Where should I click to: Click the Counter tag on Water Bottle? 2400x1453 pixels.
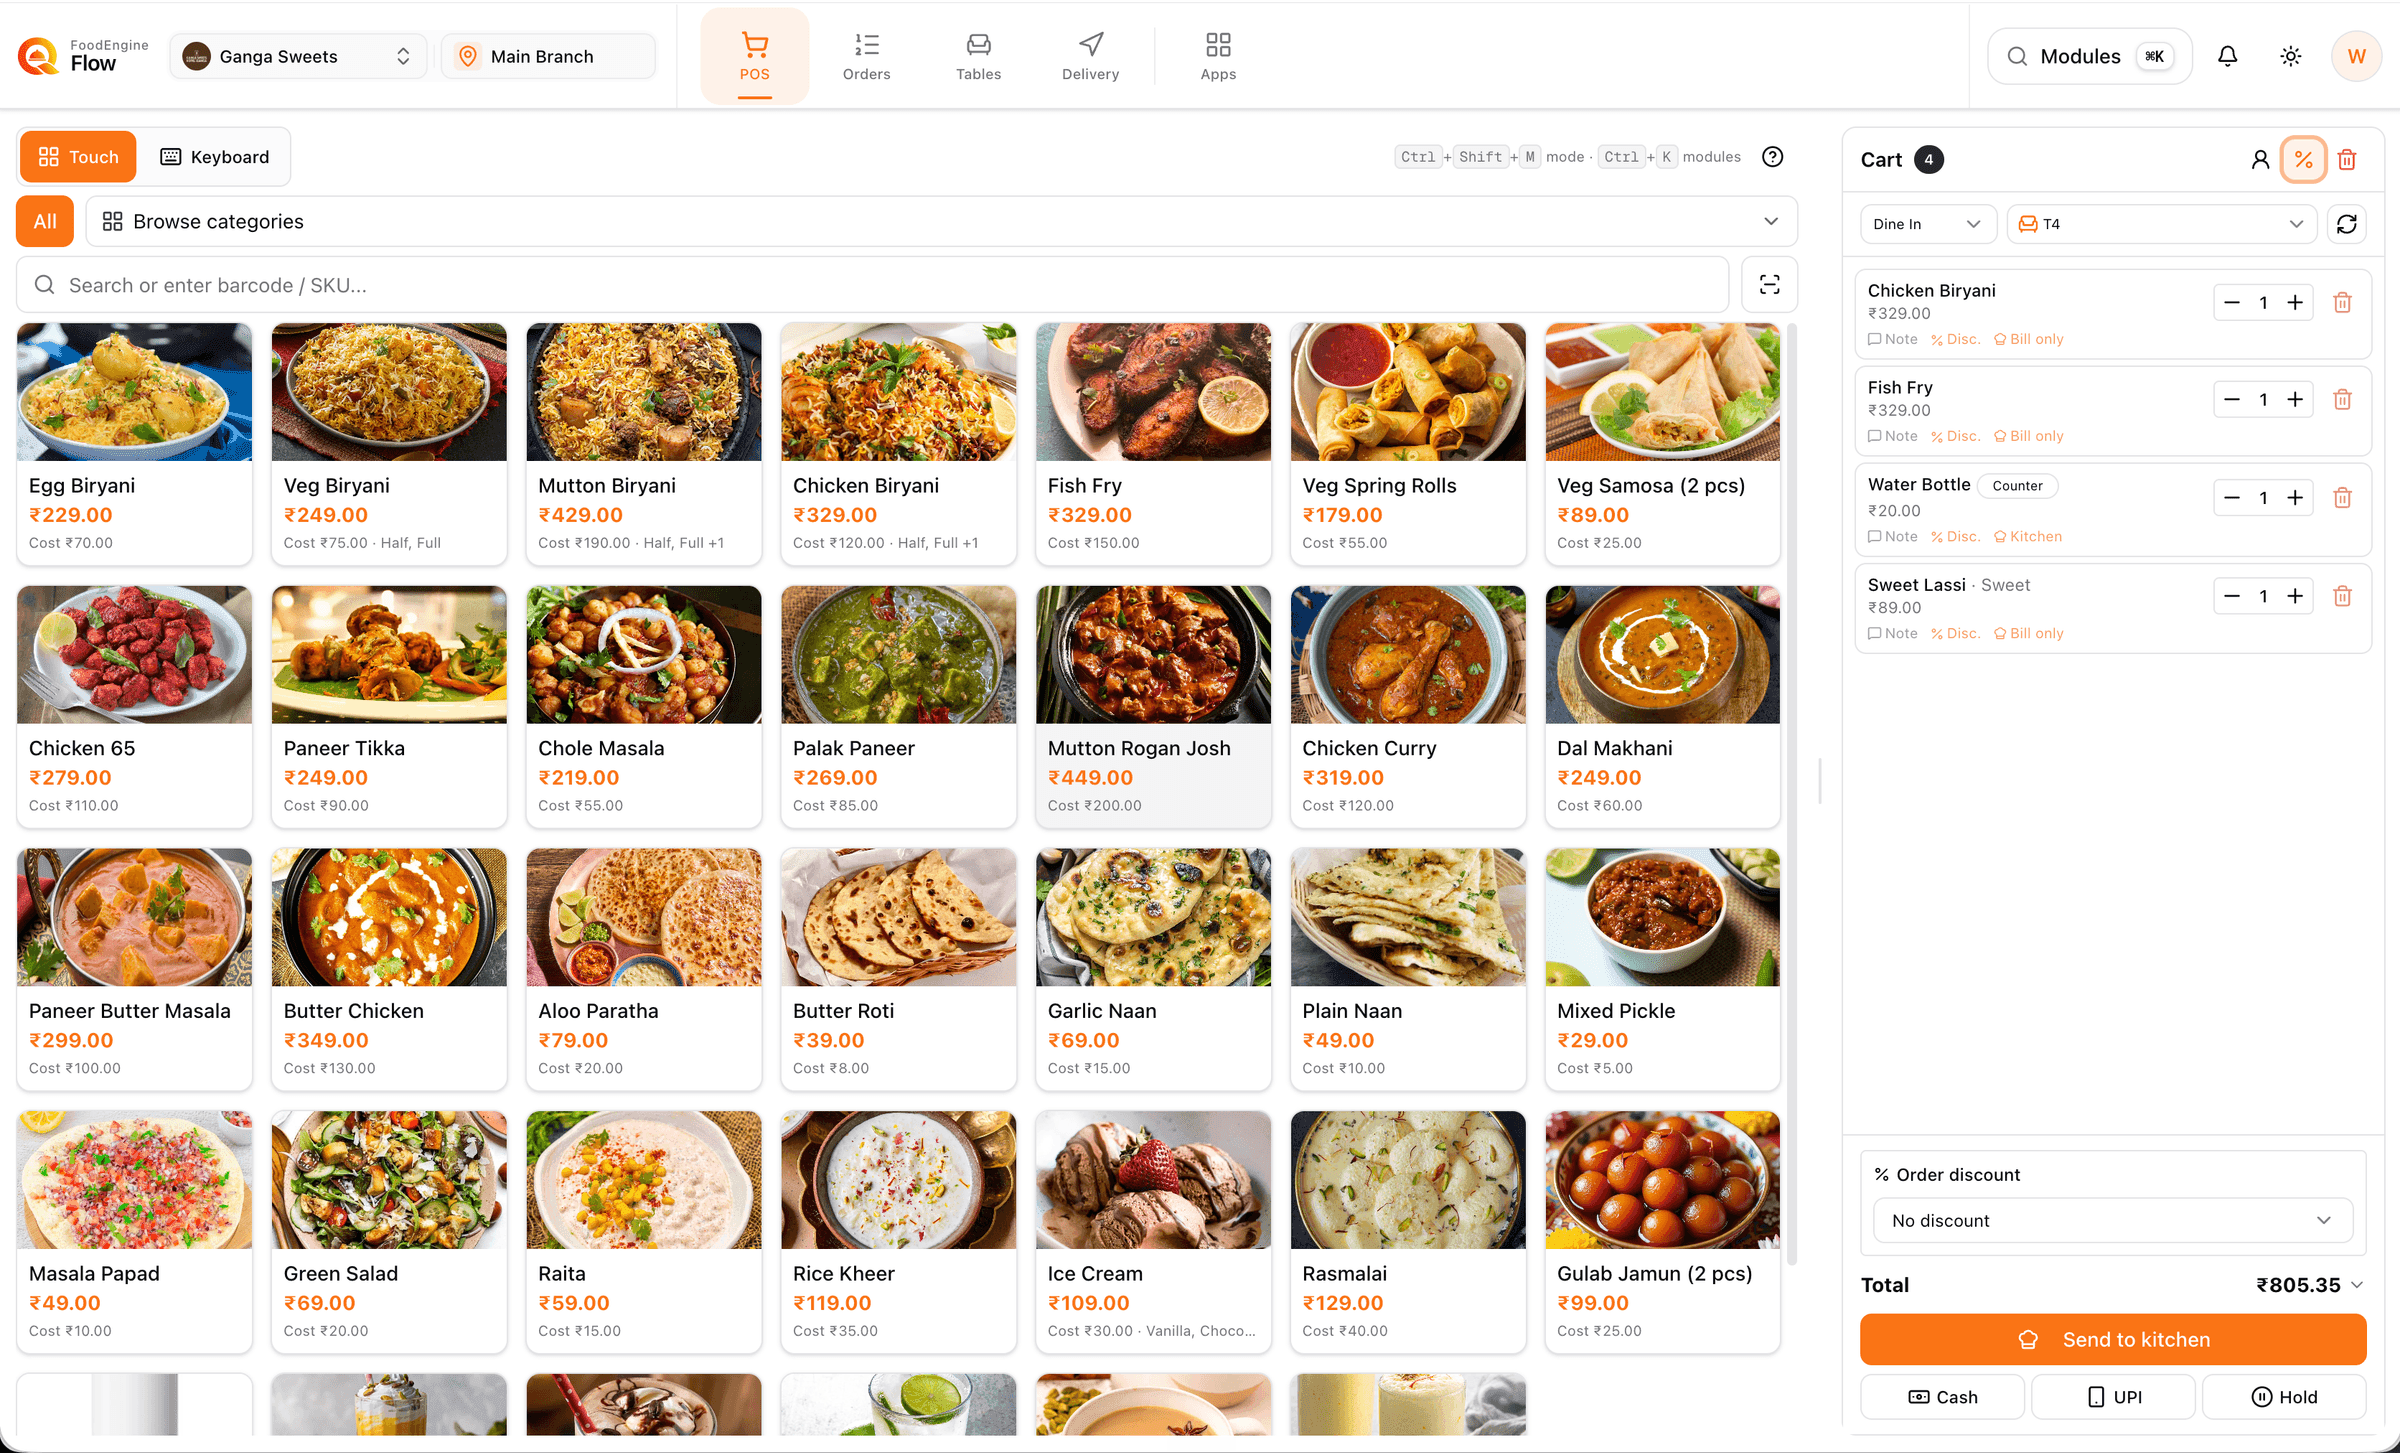pos(2017,486)
